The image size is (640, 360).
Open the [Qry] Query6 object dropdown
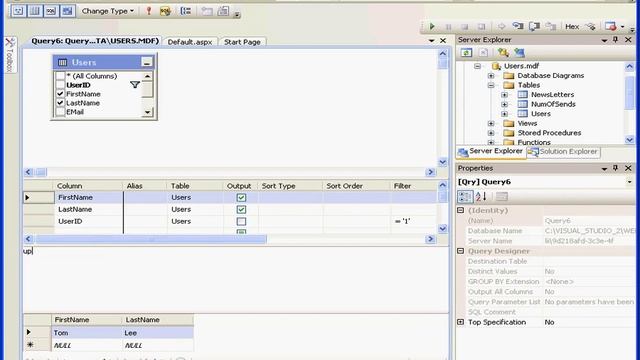pyautogui.click(x=629, y=182)
